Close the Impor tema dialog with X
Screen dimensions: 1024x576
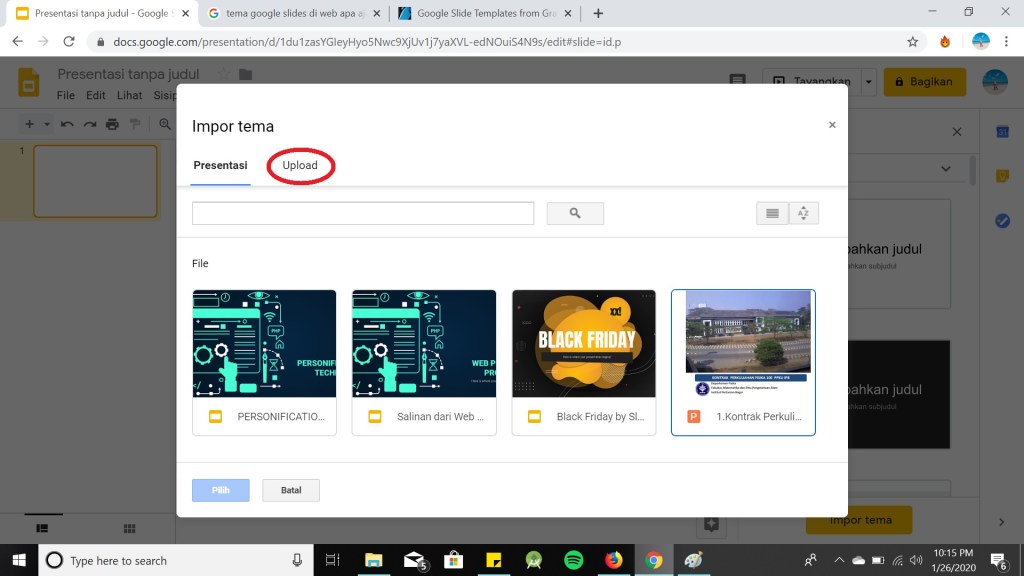pyautogui.click(x=832, y=125)
